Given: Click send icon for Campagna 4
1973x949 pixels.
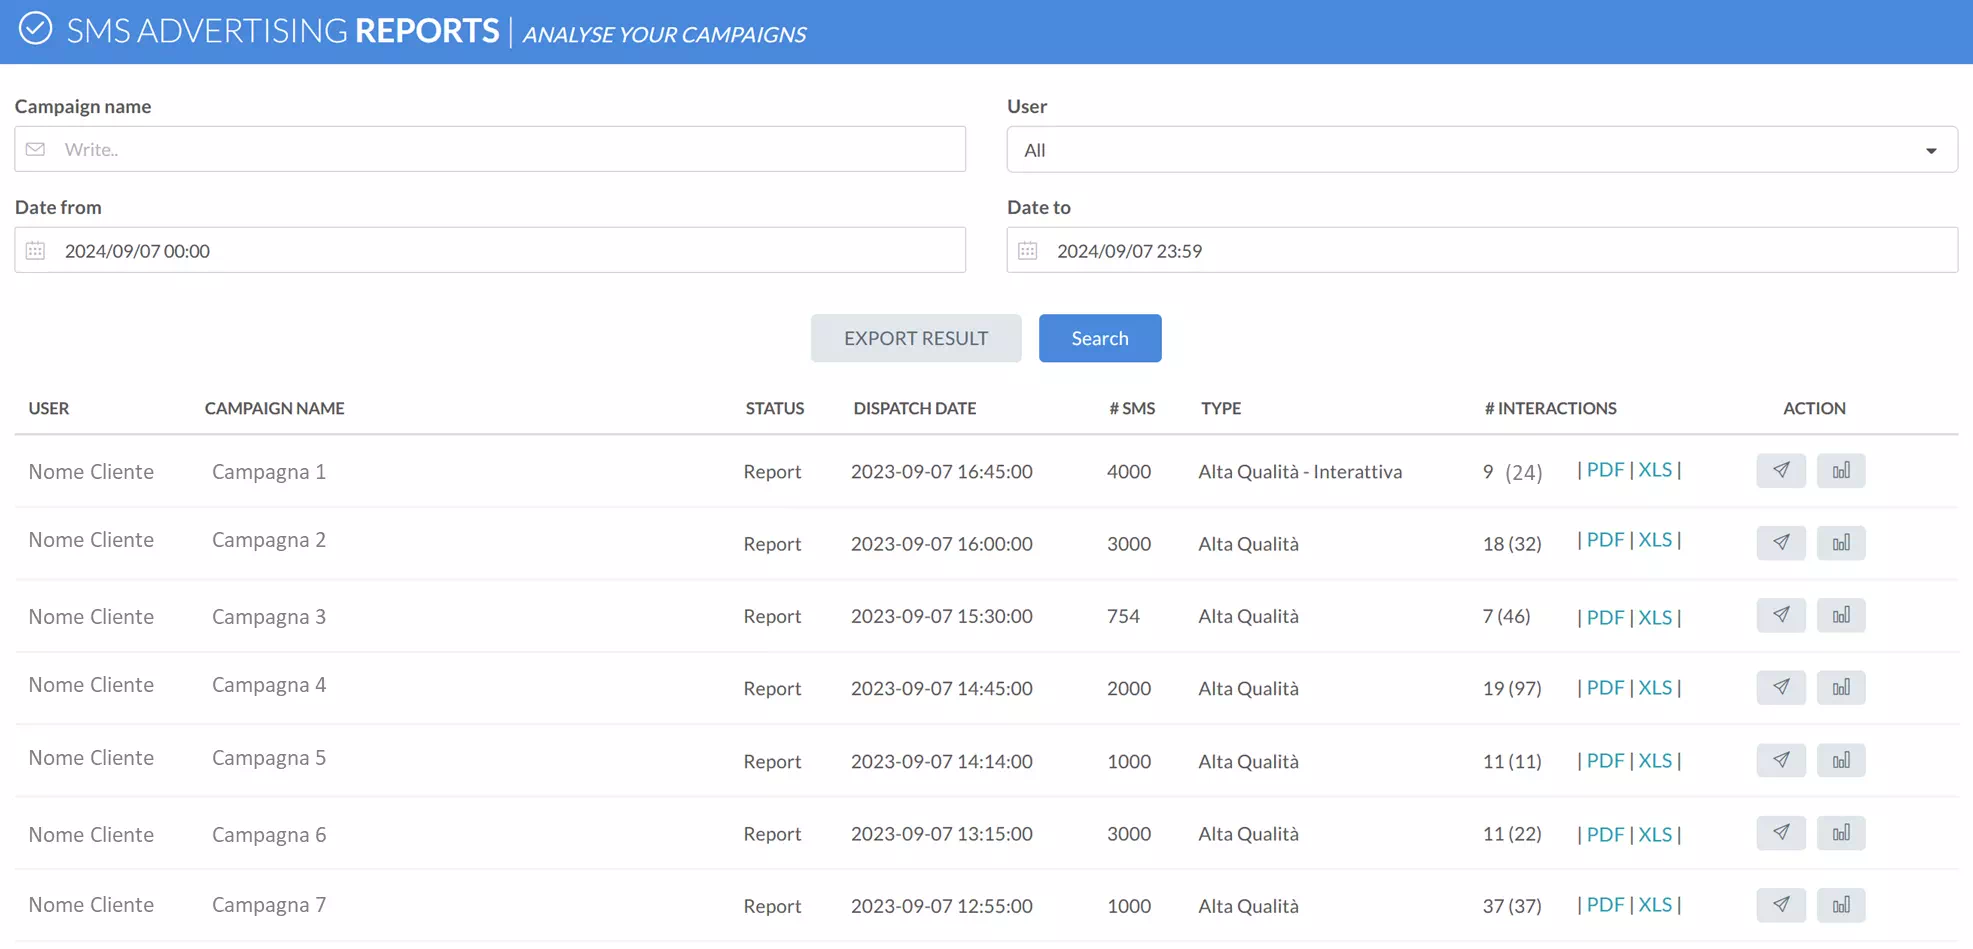Looking at the screenshot, I should (1781, 687).
